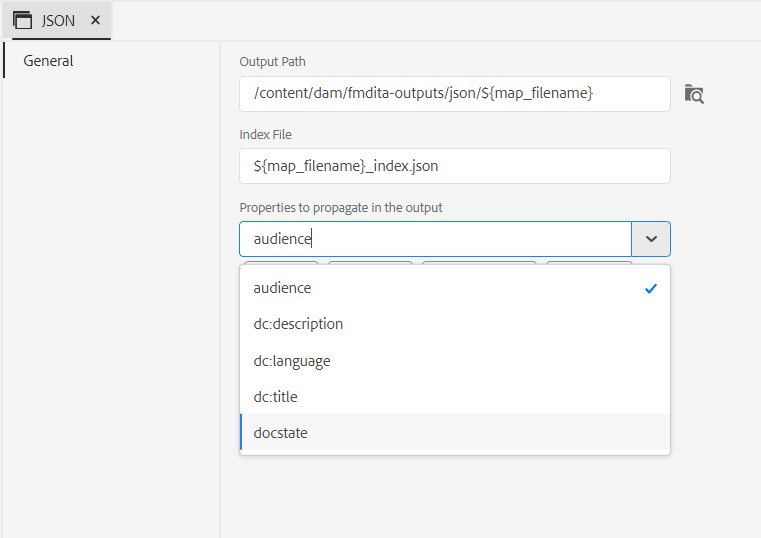Click the Output Path label

[272, 62]
